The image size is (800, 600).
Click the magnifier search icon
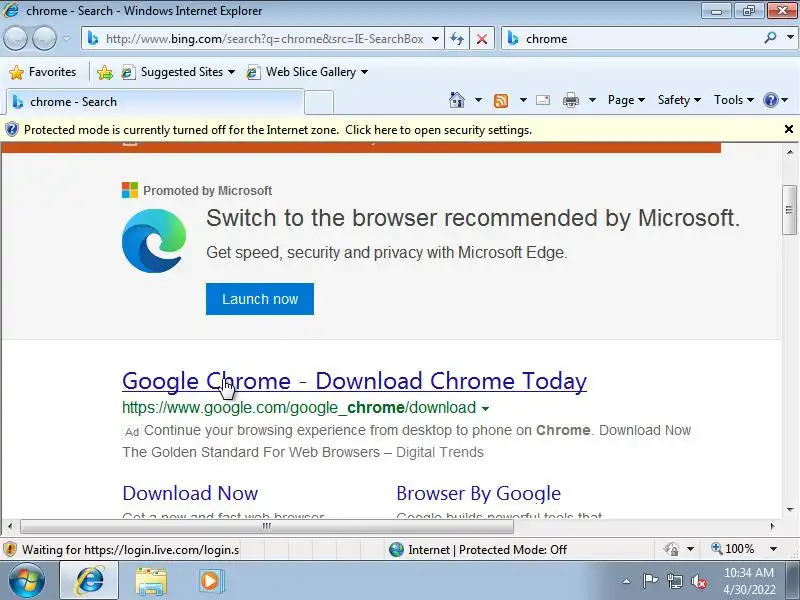tap(770, 38)
